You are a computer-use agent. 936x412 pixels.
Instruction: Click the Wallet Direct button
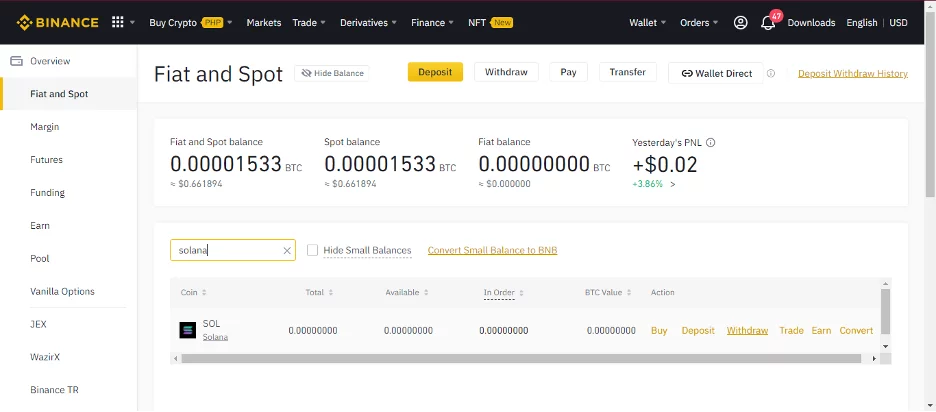(716, 73)
